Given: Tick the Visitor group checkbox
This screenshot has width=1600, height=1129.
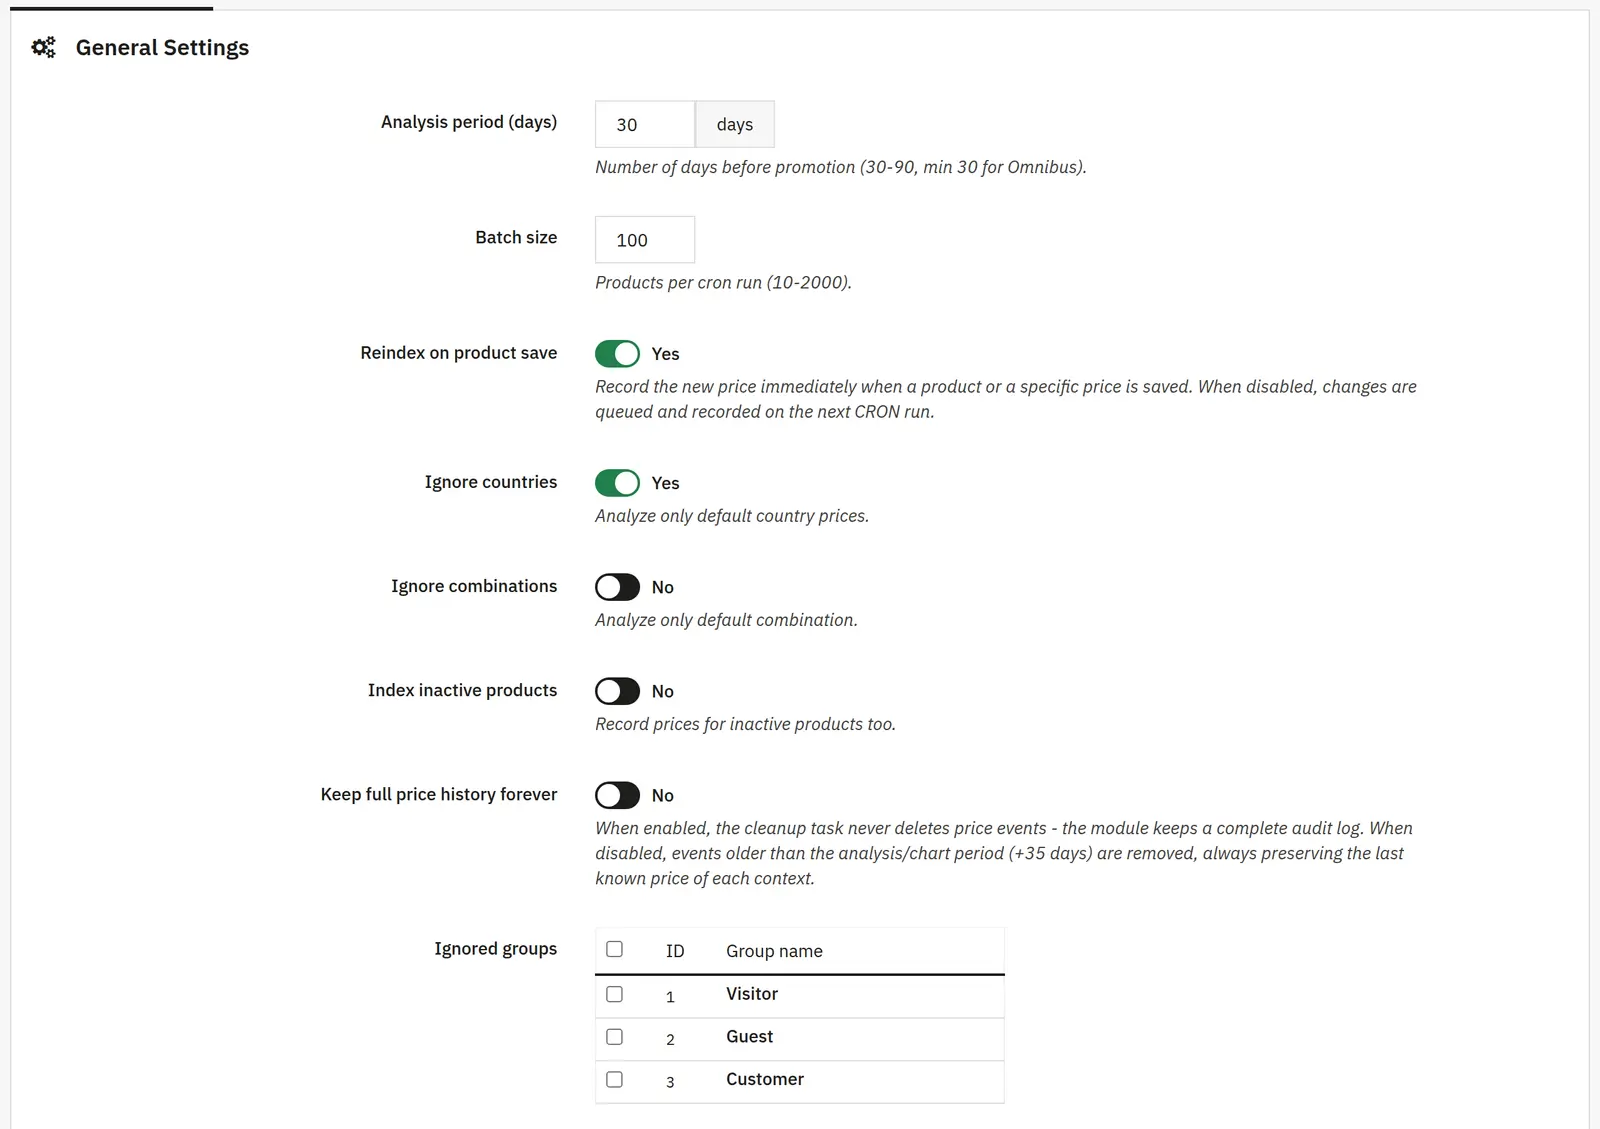Looking at the screenshot, I should coord(615,994).
